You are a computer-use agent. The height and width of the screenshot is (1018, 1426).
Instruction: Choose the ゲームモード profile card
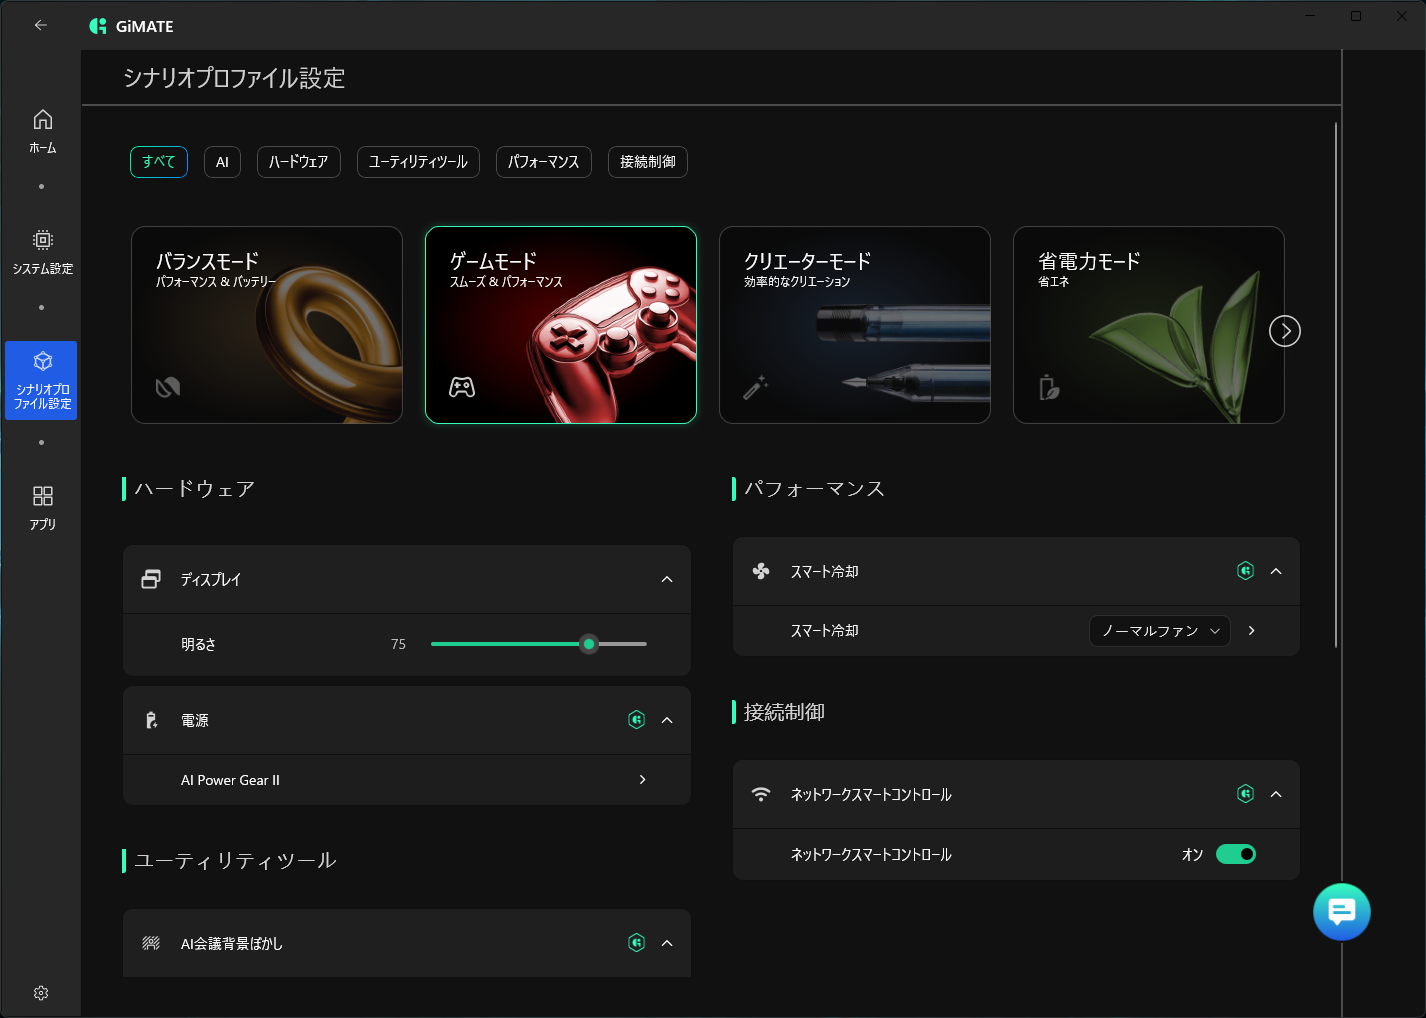click(561, 325)
